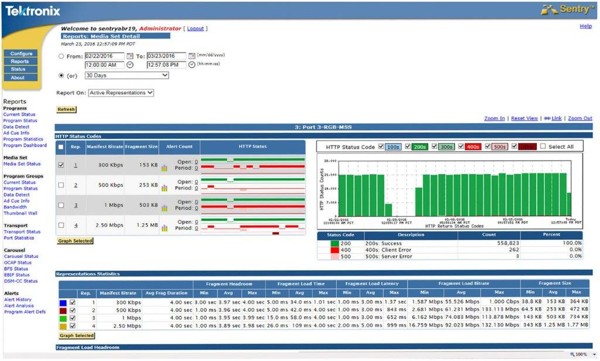Click the Zoom Out link
The height and width of the screenshot is (361, 600).
pyautogui.click(x=580, y=118)
